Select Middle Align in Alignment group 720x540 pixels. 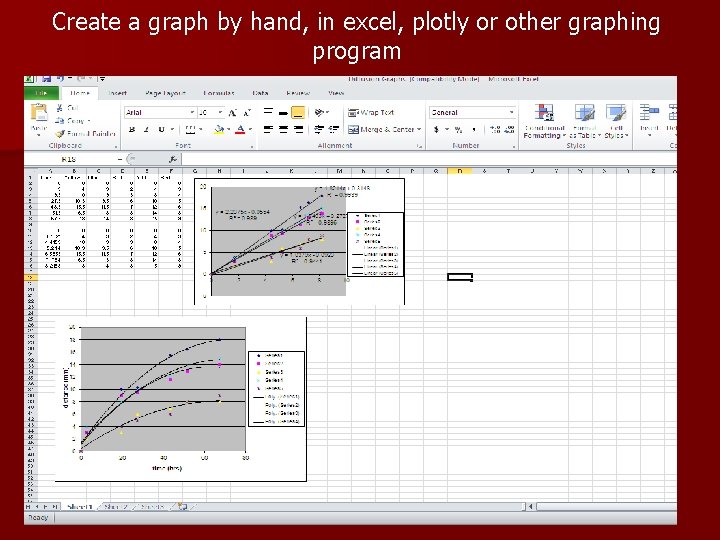(x=283, y=112)
